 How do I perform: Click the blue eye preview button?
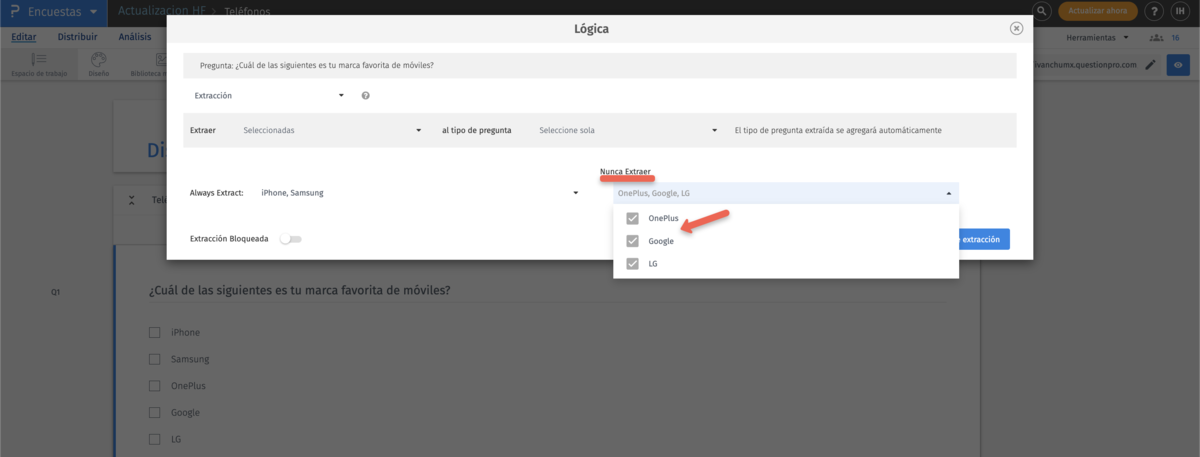tap(1178, 65)
